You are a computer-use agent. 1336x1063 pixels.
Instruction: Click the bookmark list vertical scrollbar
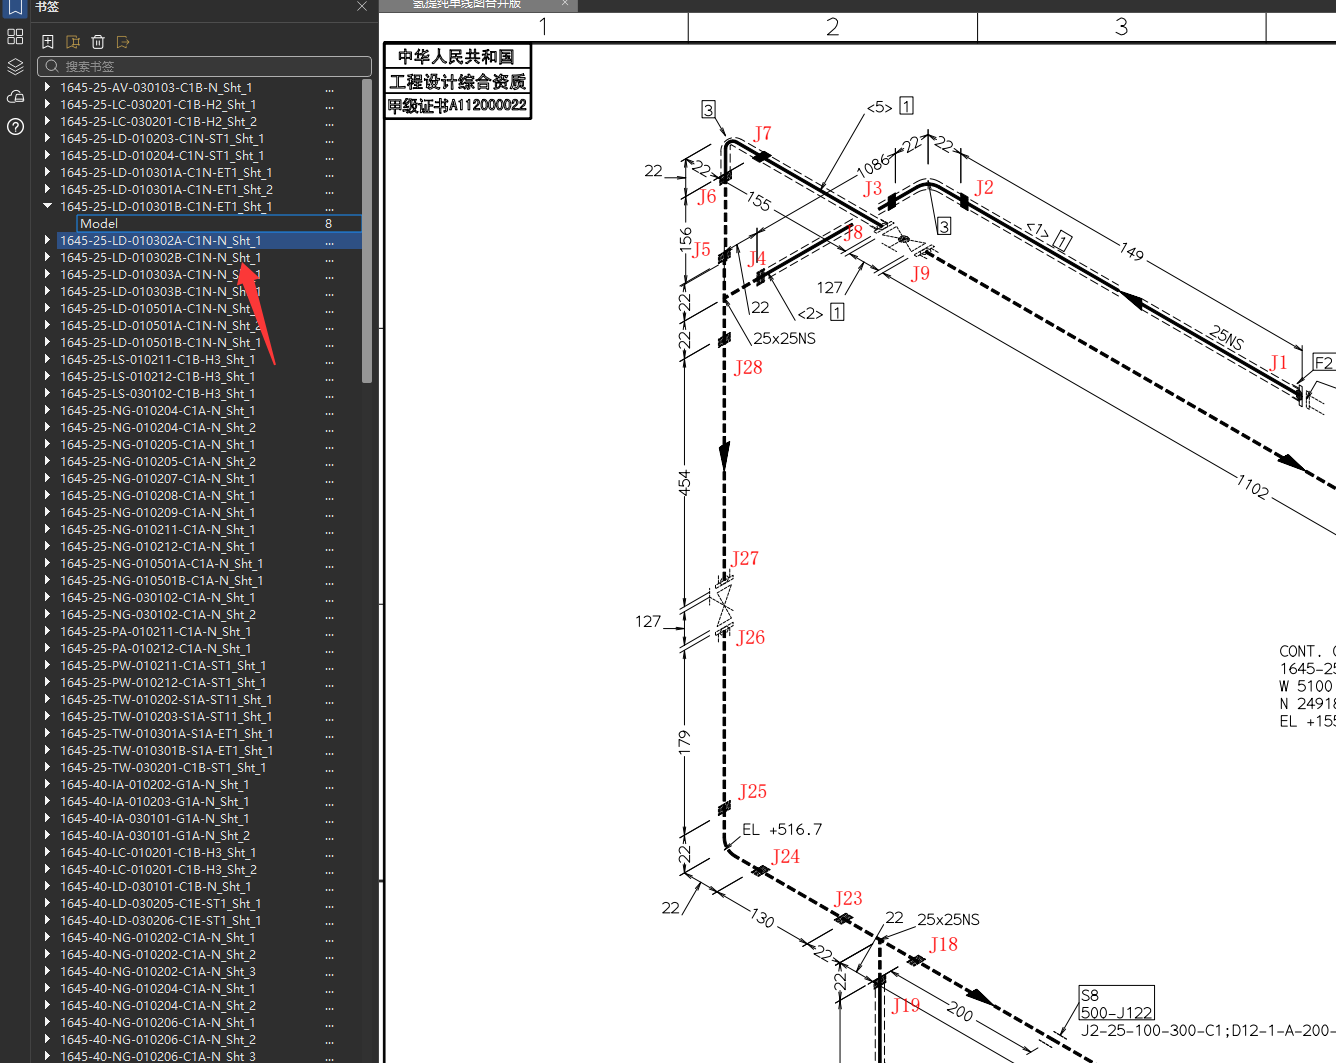click(x=367, y=232)
